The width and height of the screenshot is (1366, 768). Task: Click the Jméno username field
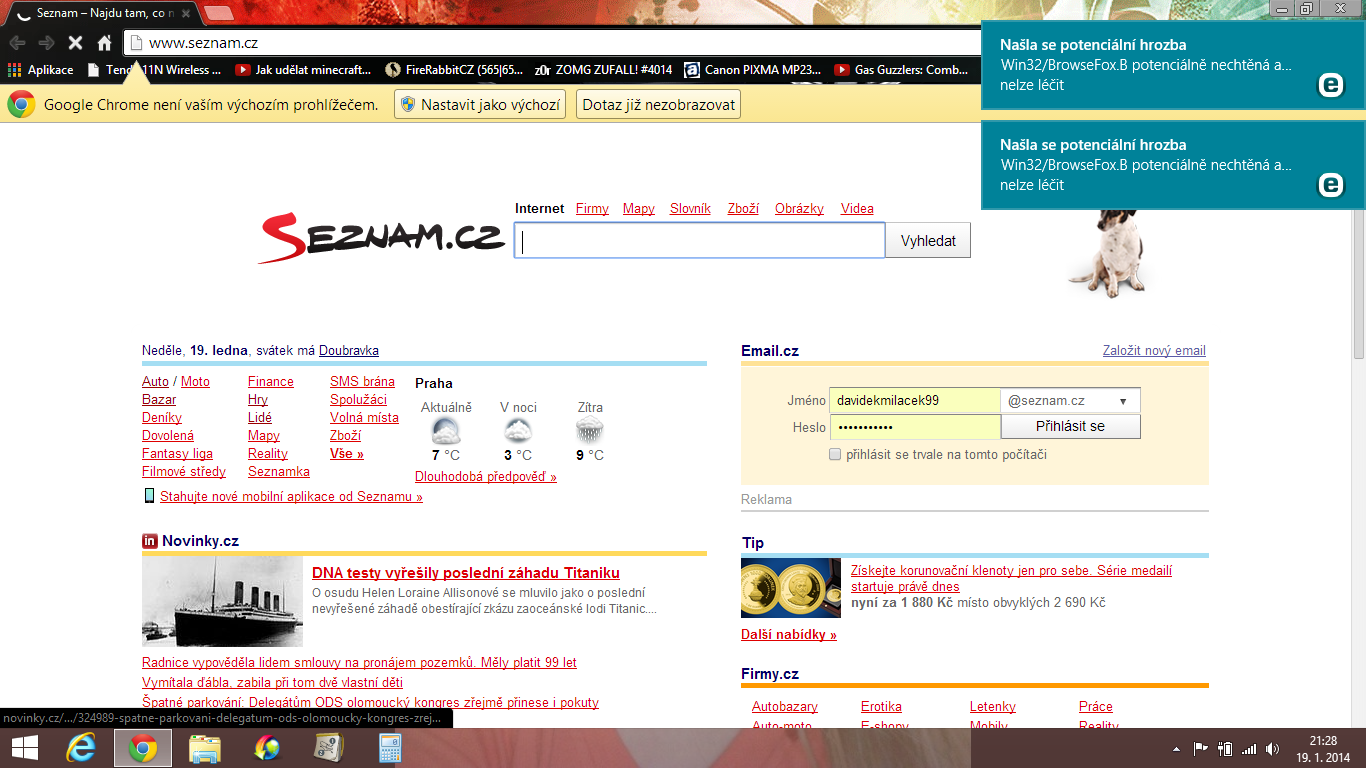[915, 401]
